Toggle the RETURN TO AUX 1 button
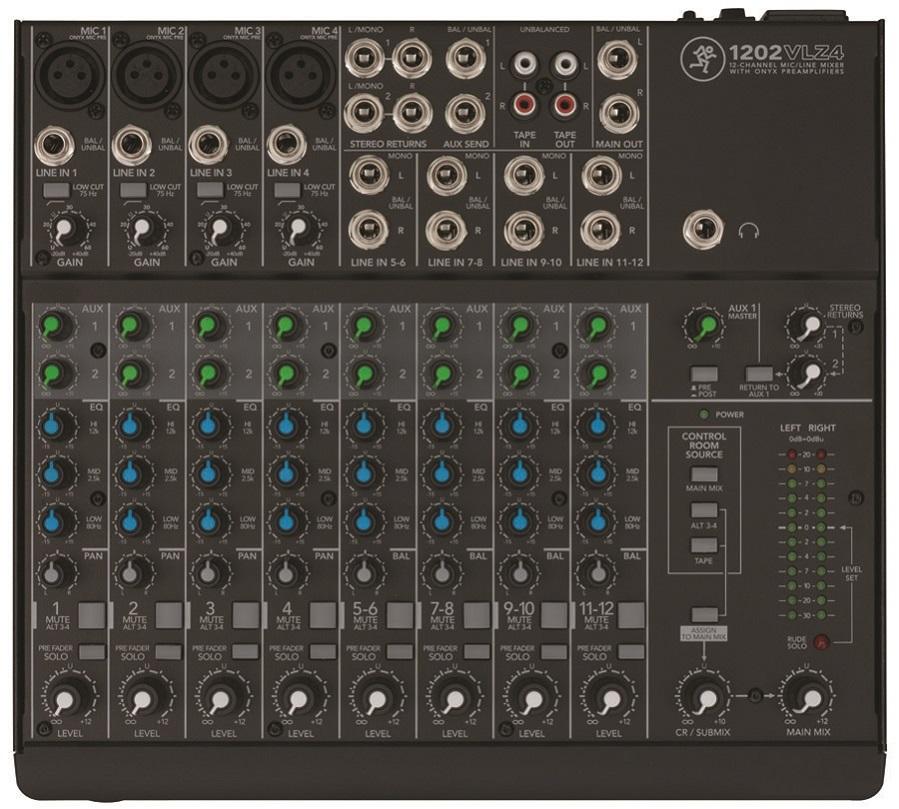 point(759,374)
